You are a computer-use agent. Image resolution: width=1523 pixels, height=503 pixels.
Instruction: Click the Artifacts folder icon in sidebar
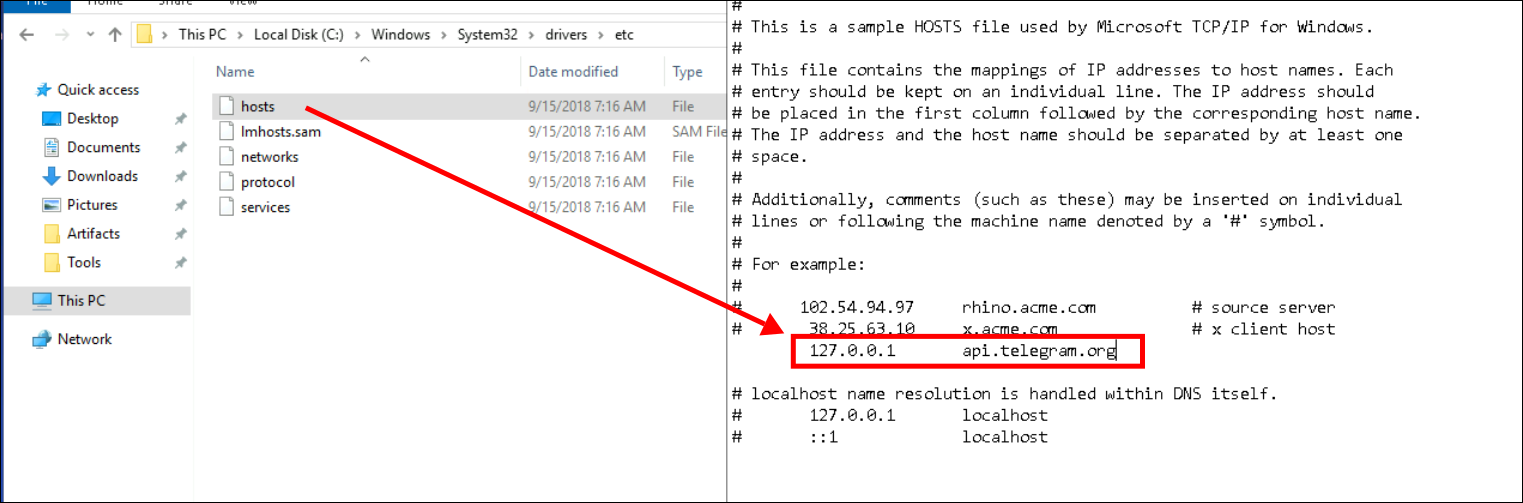tap(52, 234)
